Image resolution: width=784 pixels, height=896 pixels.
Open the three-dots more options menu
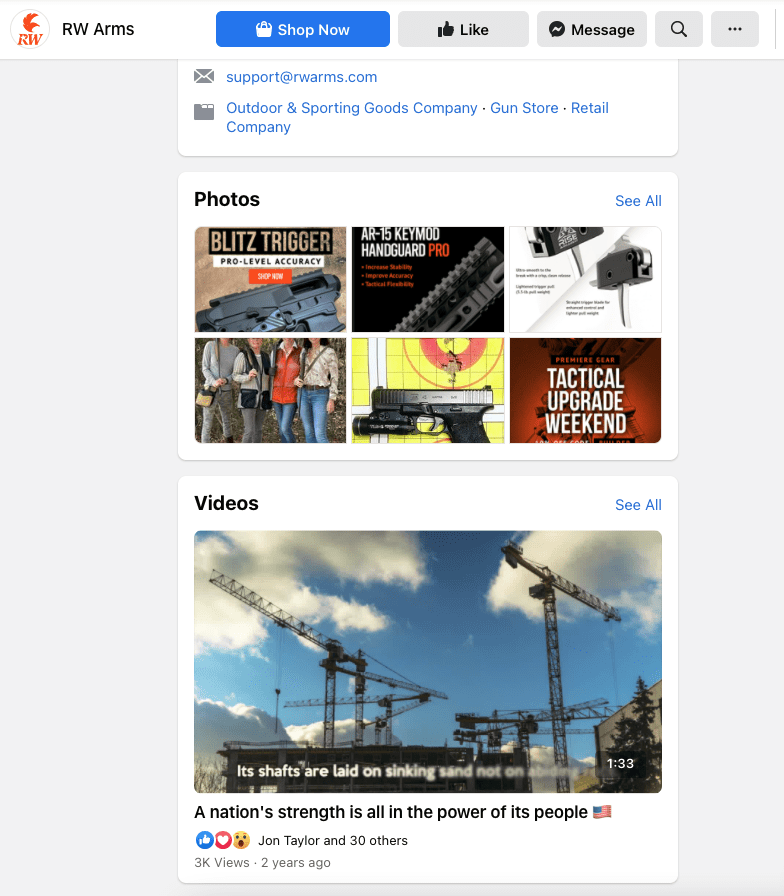pyautogui.click(x=735, y=29)
